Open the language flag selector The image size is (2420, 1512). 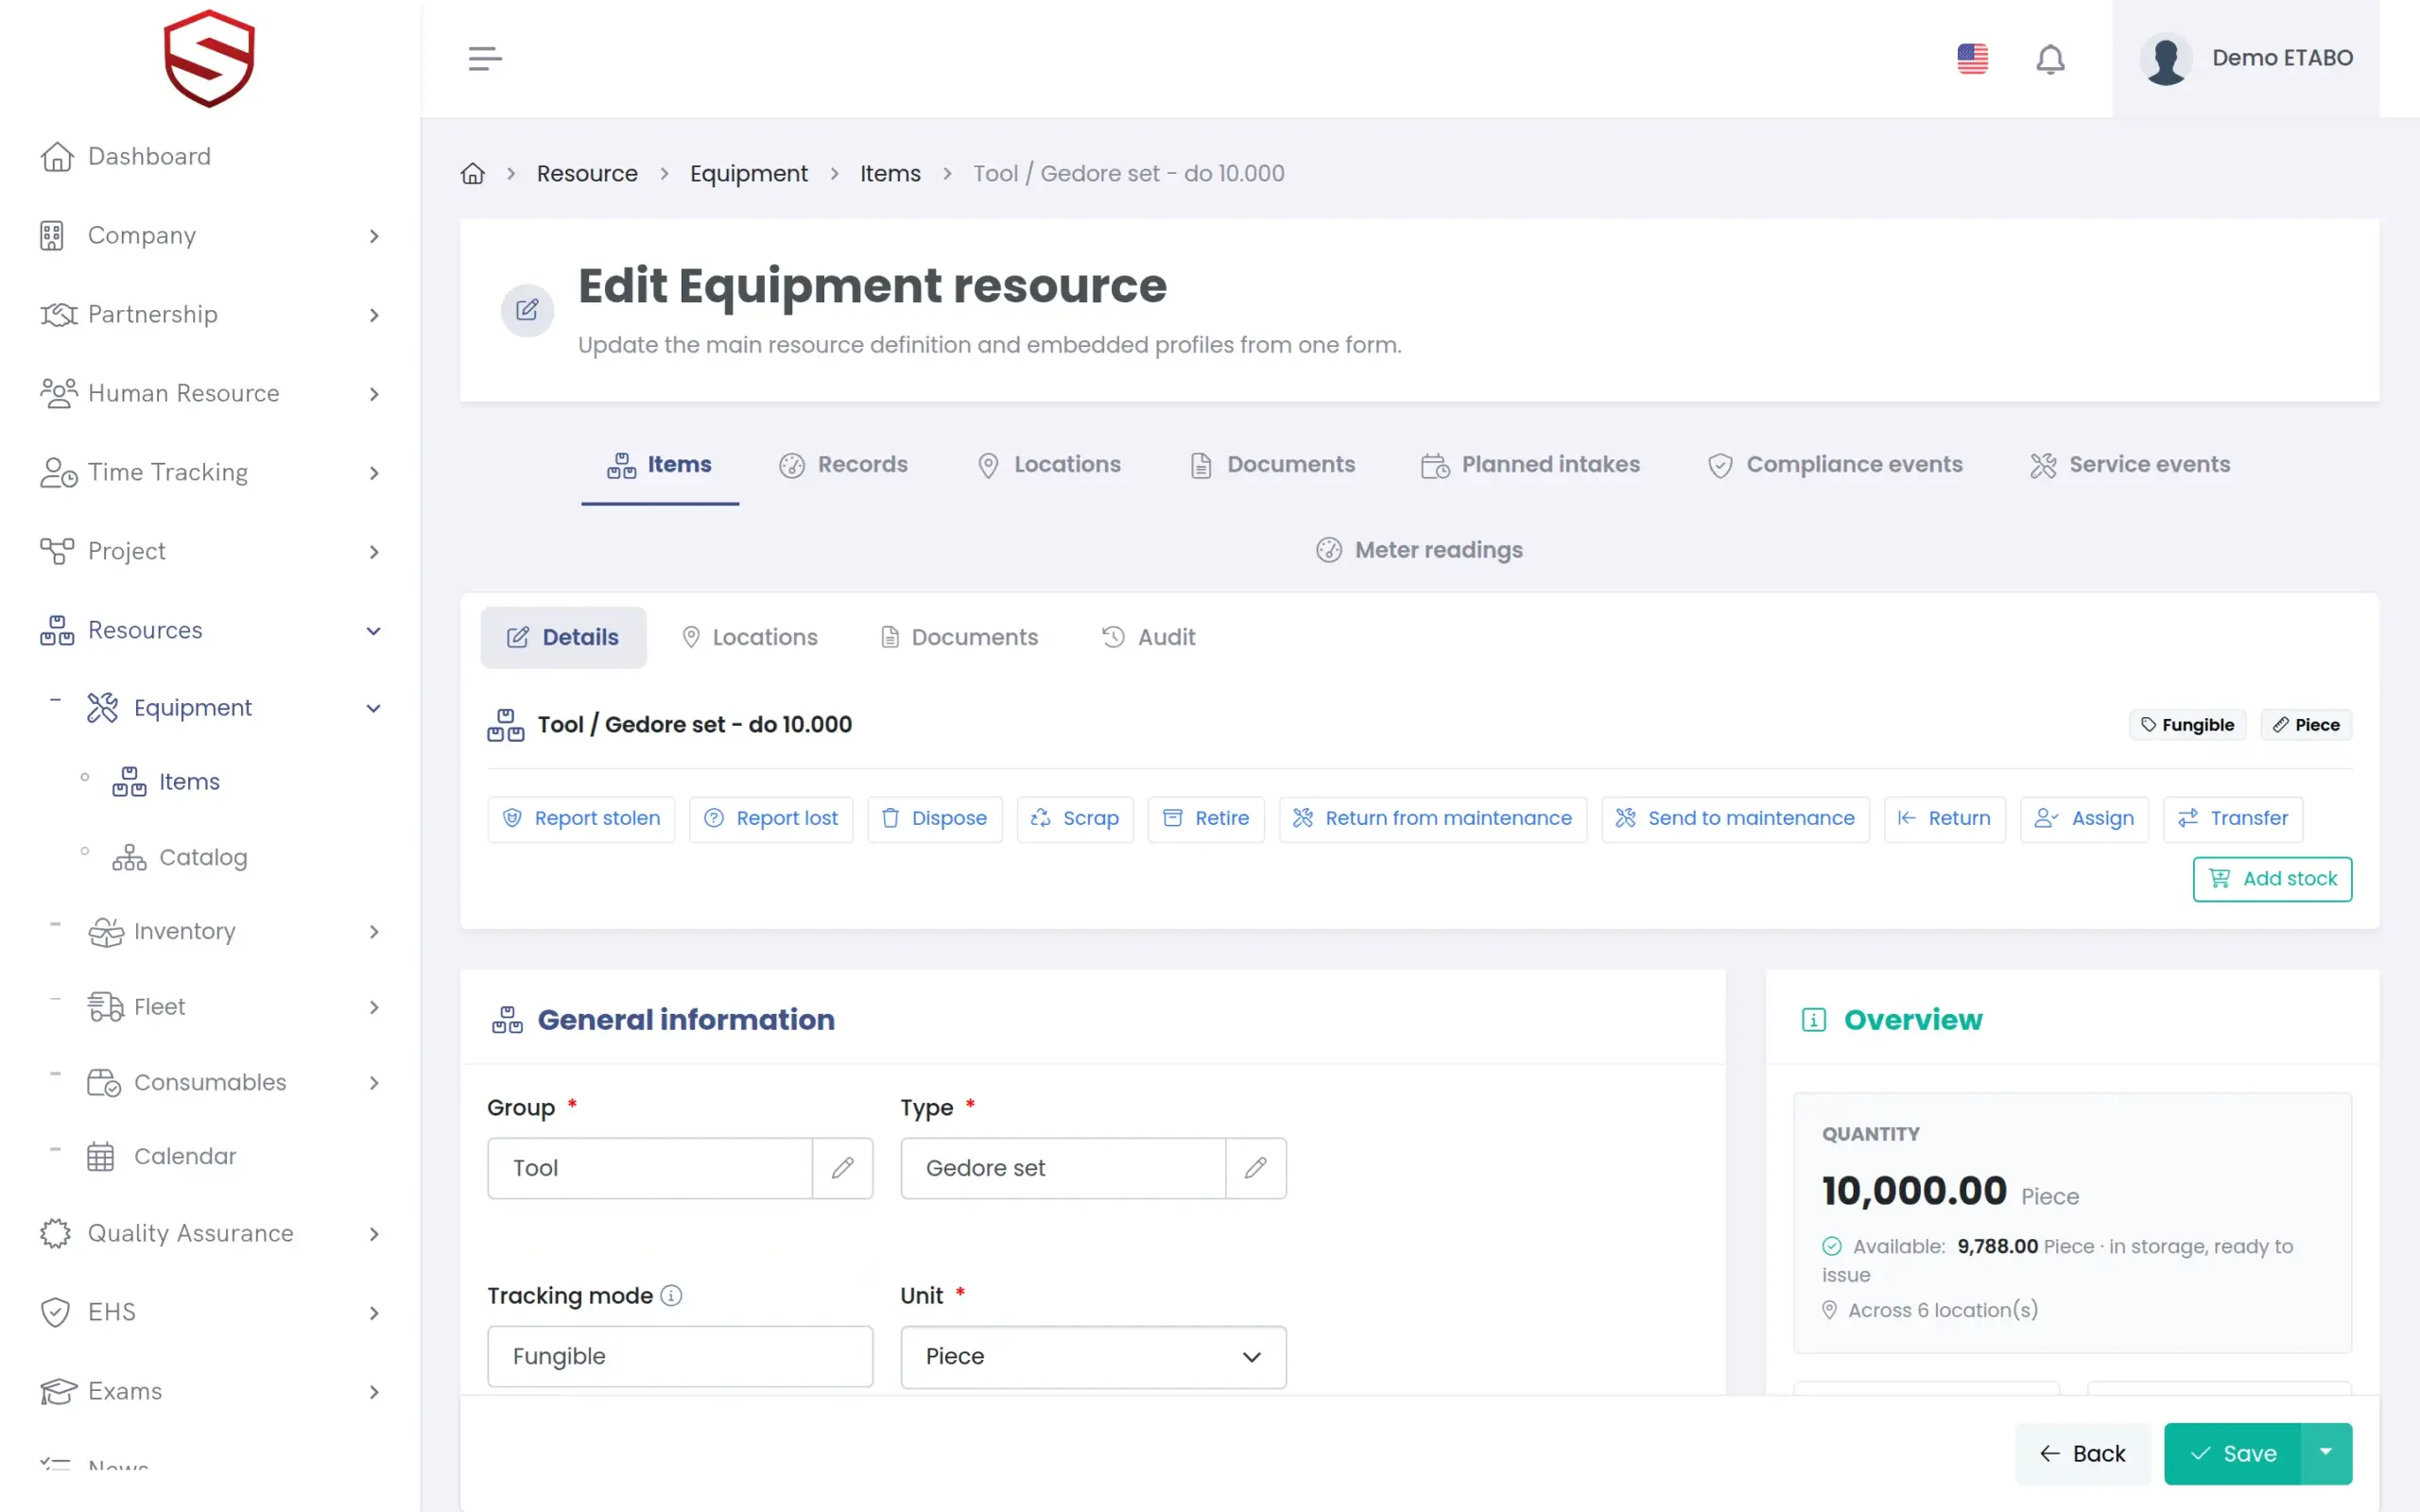click(1972, 58)
